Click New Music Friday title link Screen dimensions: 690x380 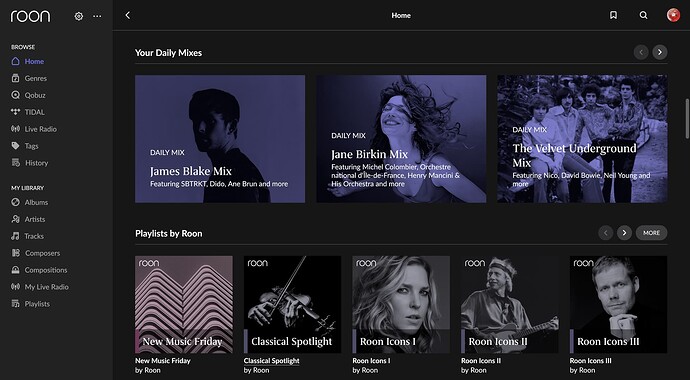(163, 361)
